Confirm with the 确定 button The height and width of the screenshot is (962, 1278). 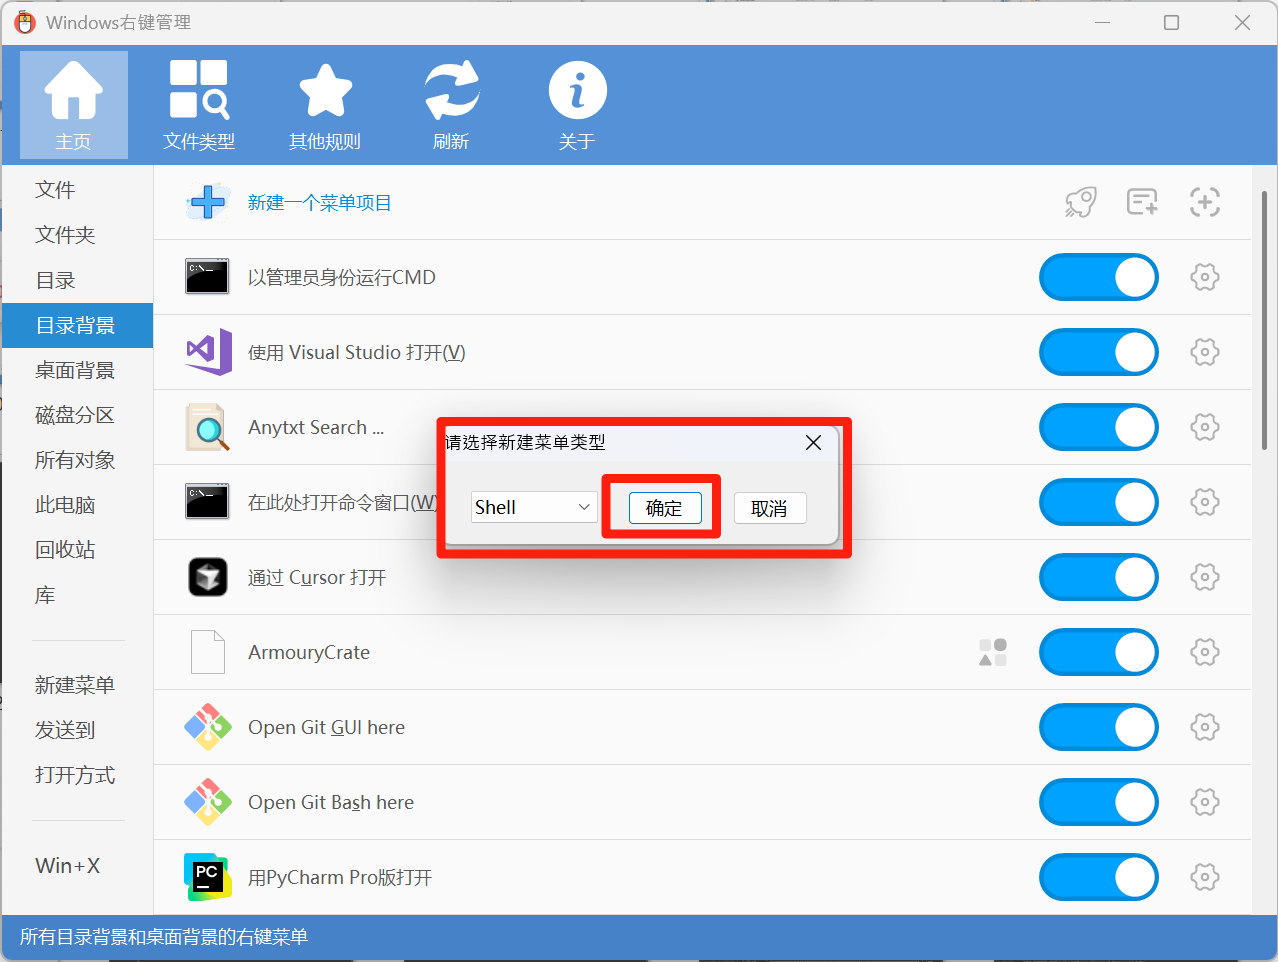665,508
